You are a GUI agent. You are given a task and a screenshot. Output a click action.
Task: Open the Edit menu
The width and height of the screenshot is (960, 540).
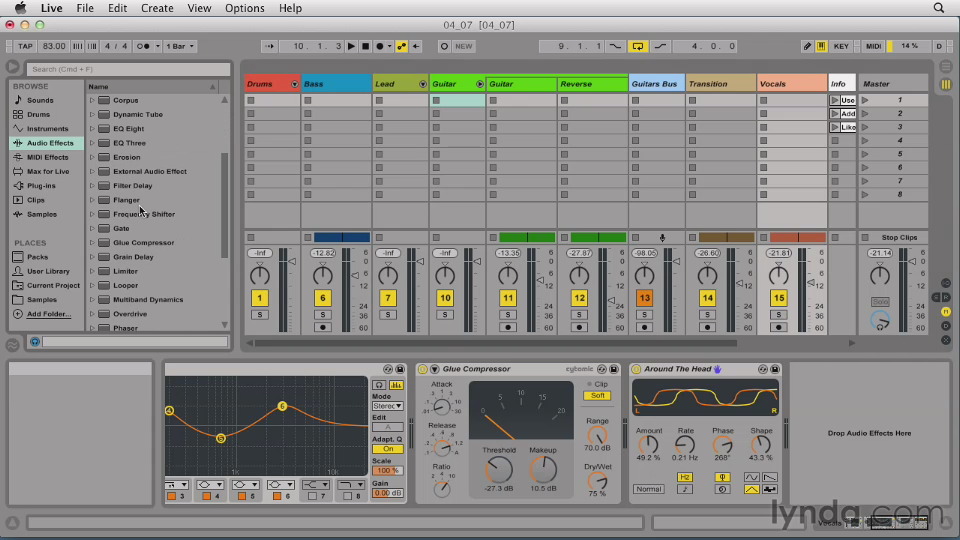117,8
